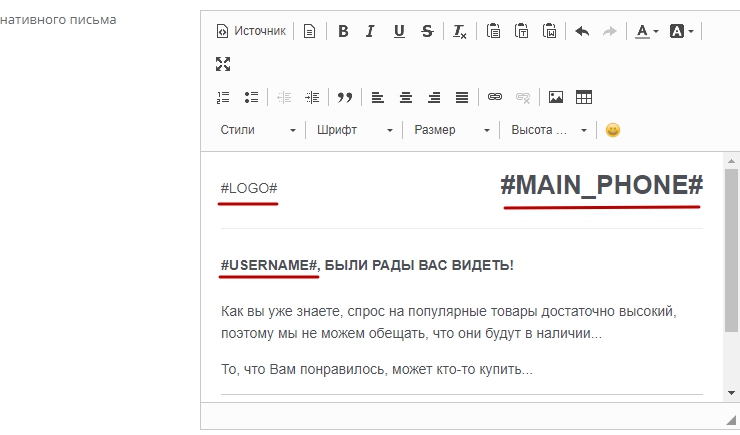Insert a hyperlink
Image resolution: width=740 pixels, height=435 pixels.
494,97
